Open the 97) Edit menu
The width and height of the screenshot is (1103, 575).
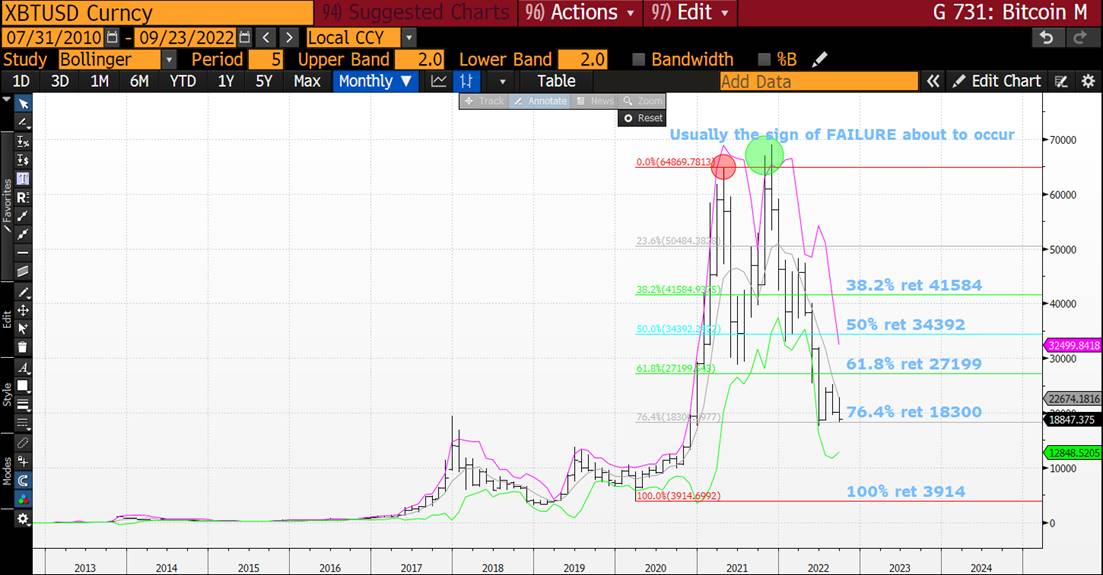tap(691, 13)
